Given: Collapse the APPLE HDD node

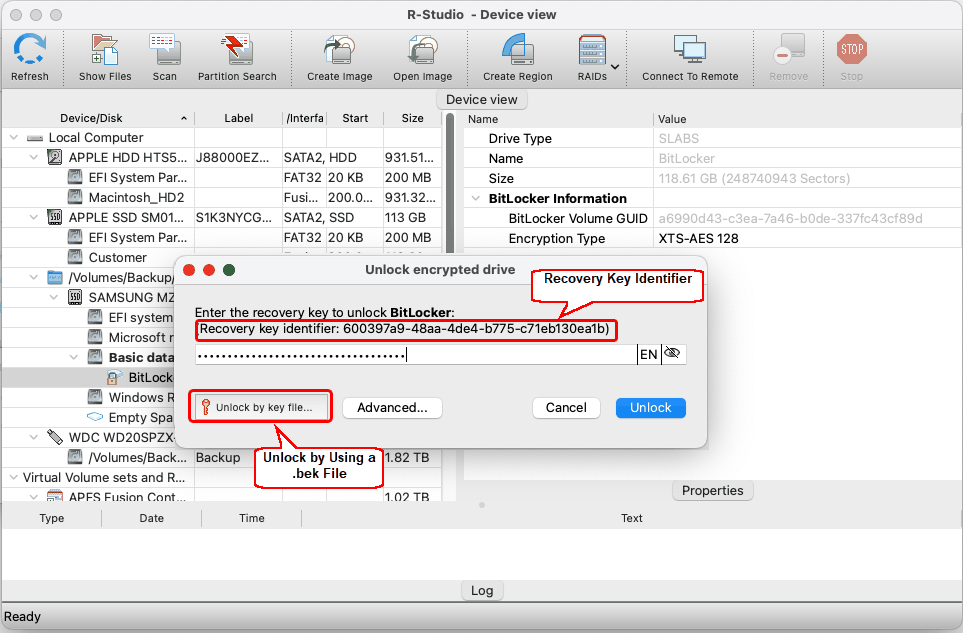Looking at the screenshot, I should tap(34, 157).
